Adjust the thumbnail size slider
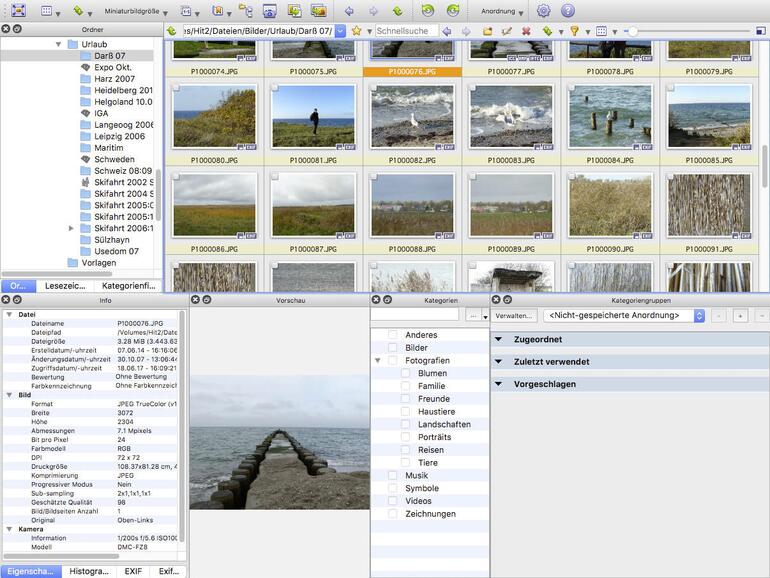 coord(631,31)
